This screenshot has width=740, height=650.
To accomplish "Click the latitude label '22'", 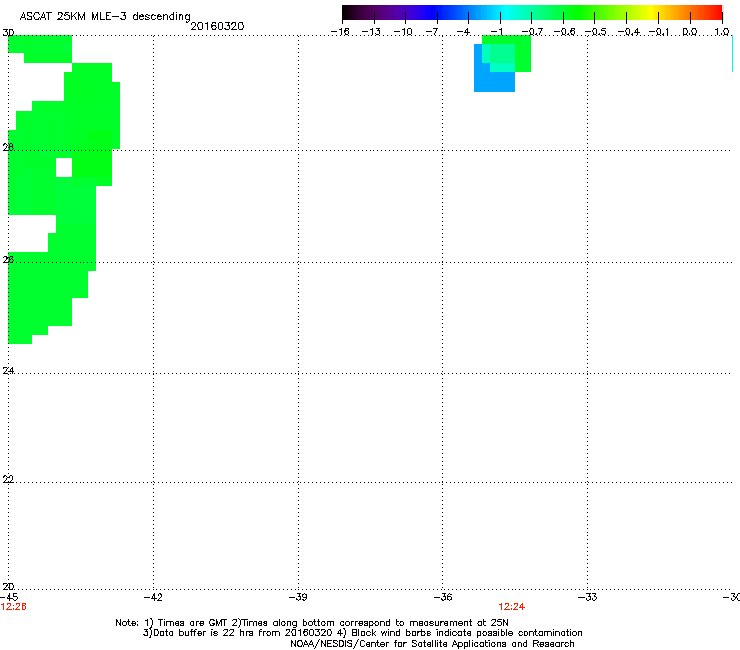I will tap(8, 479).
